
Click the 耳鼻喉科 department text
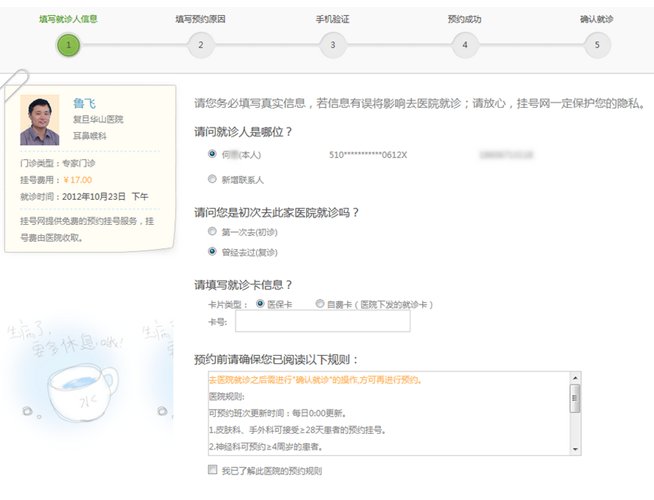90,136
